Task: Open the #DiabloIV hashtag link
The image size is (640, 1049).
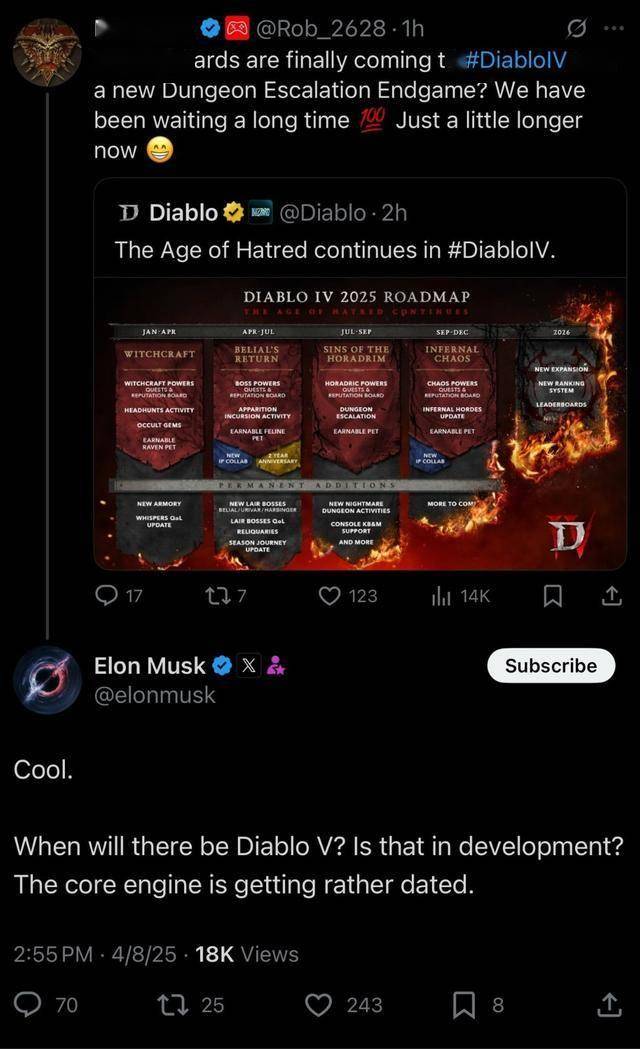Action: pyautogui.click(x=515, y=60)
